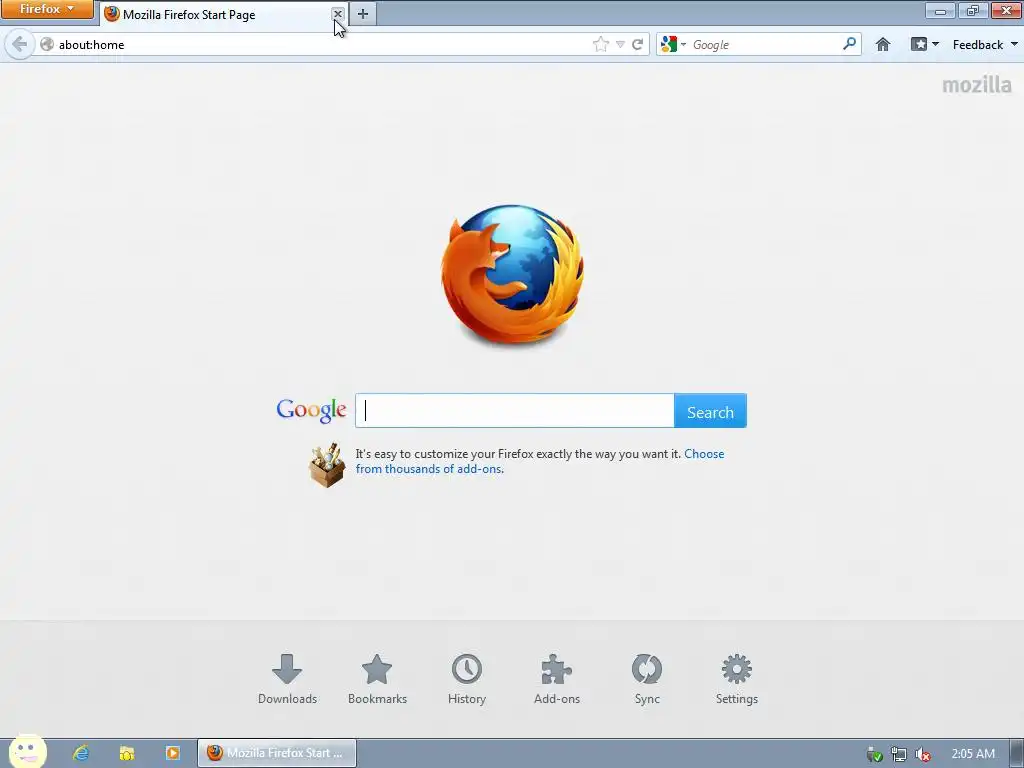Image resolution: width=1024 pixels, height=768 pixels.
Task: Close the Mozilla Firefox Start Page tab
Action: point(338,14)
